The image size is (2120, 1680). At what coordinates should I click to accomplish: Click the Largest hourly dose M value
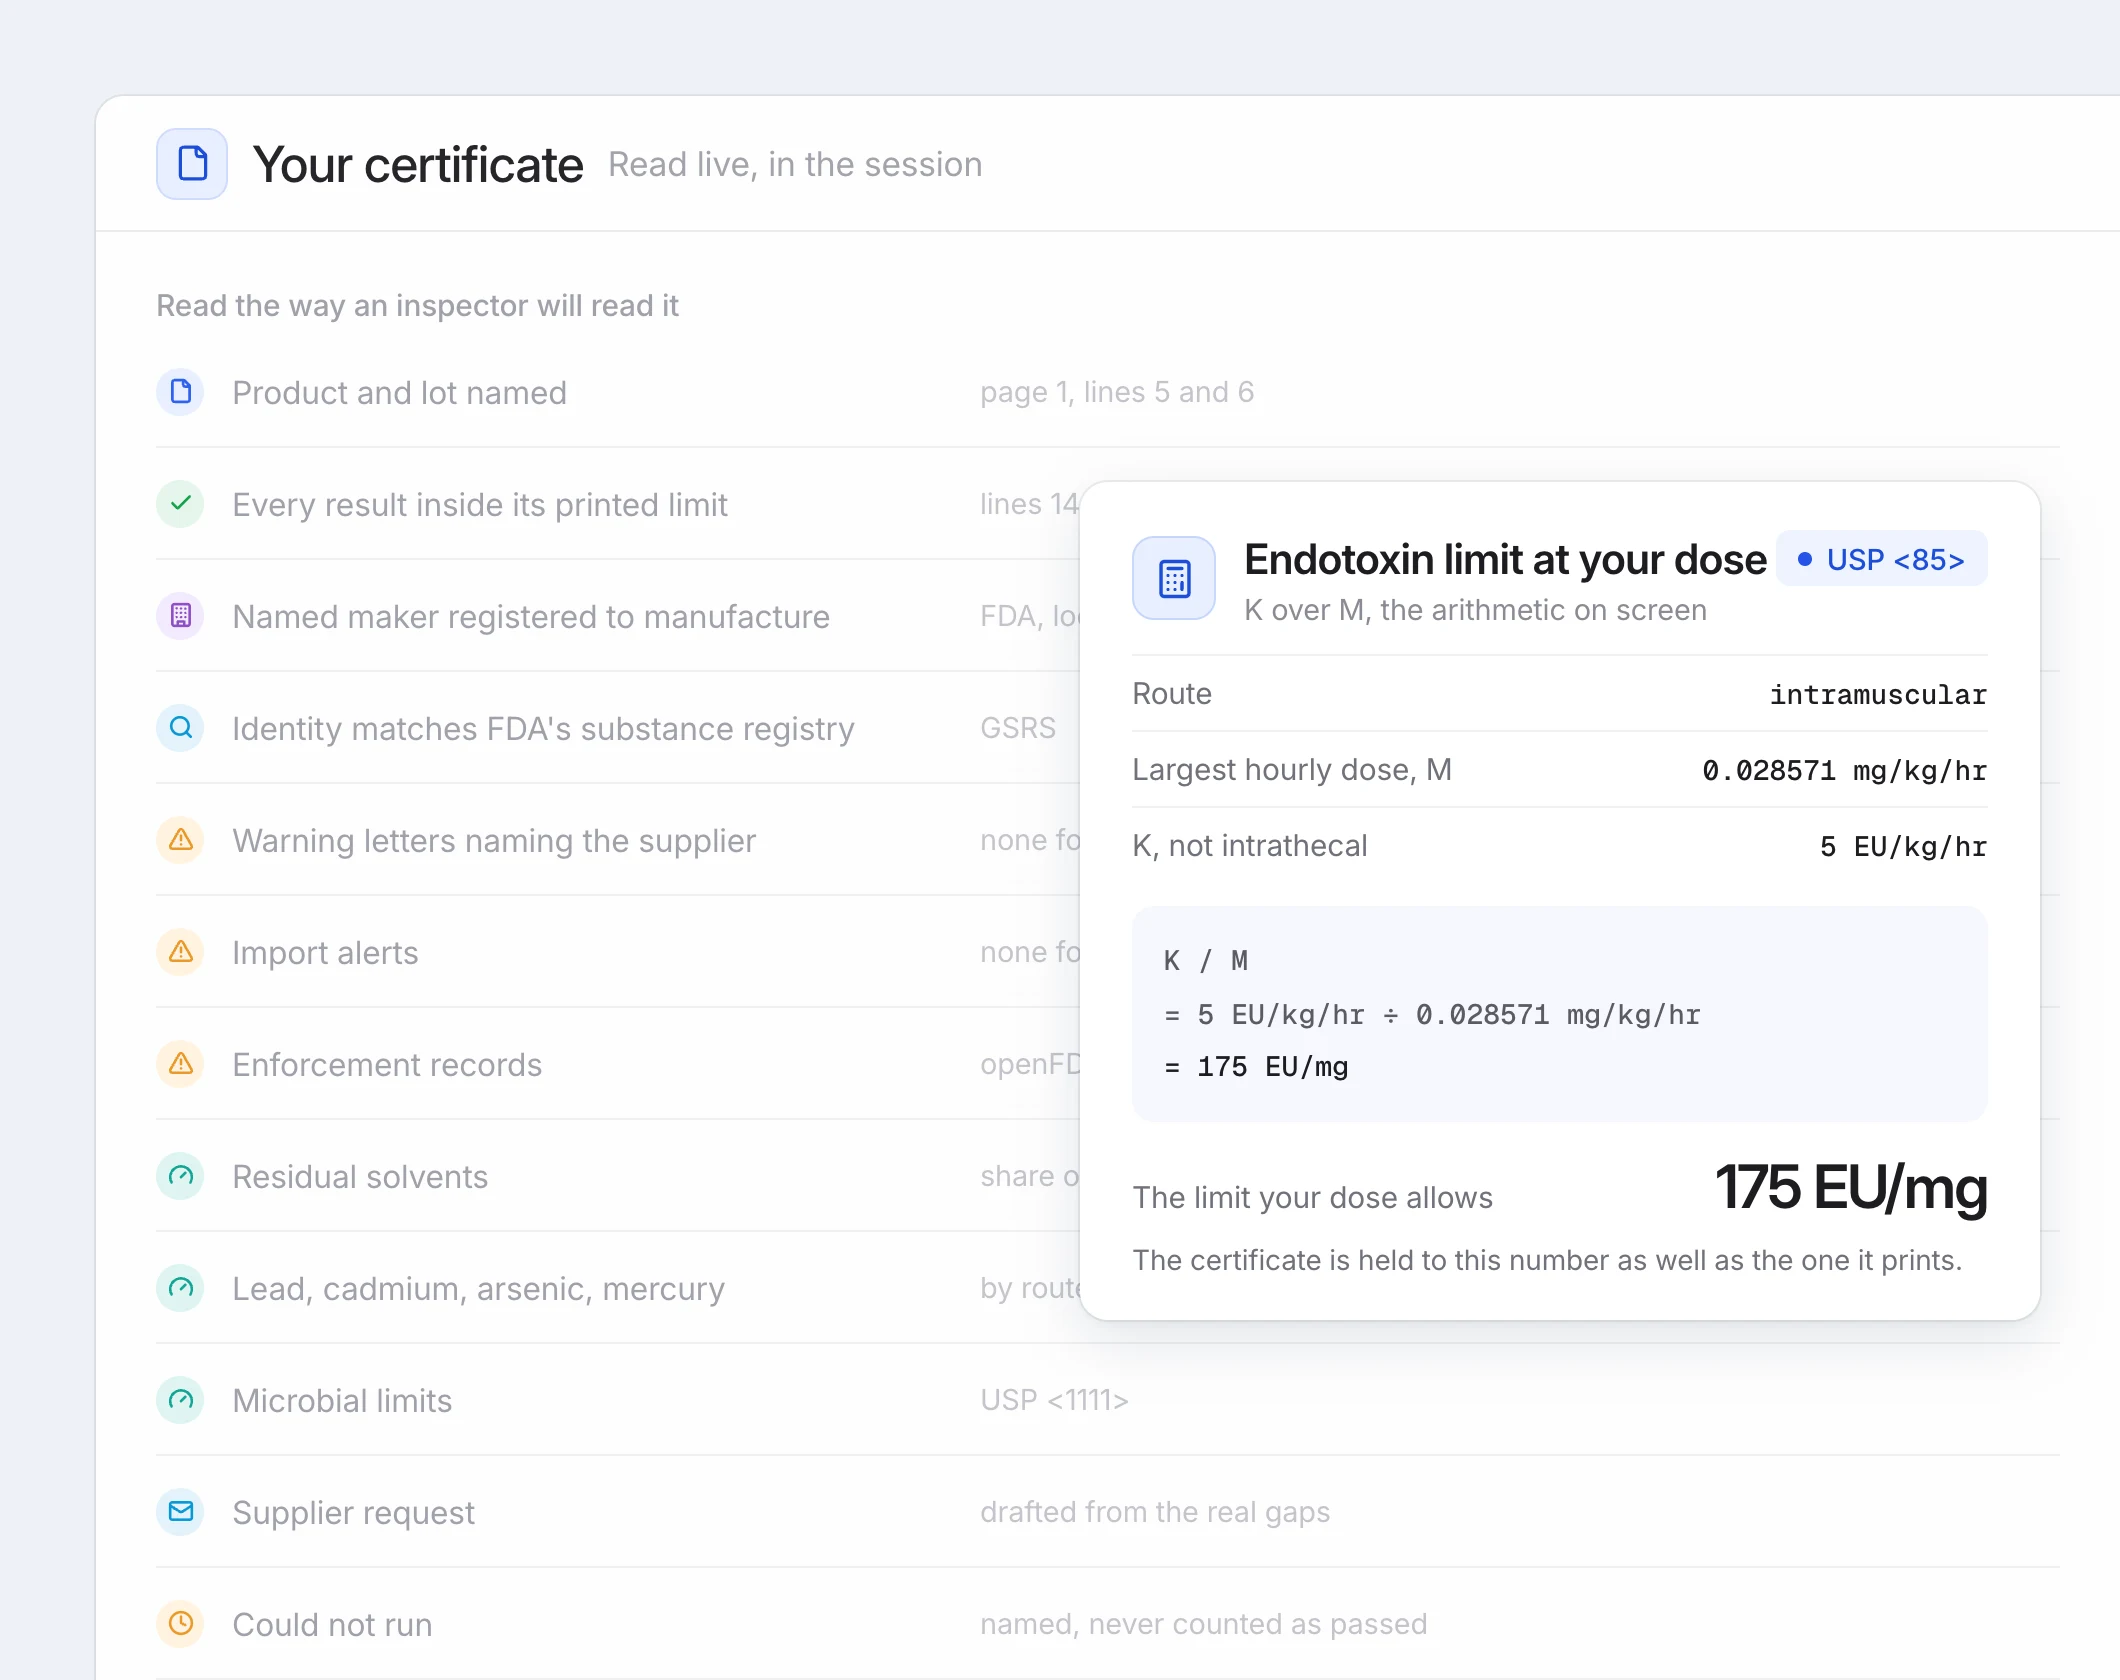[x=1844, y=770]
